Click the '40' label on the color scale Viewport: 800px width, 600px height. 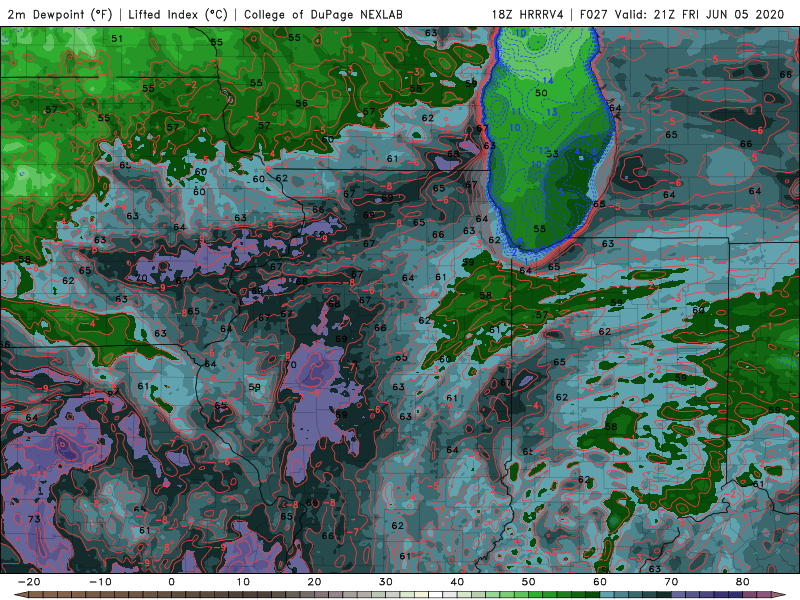[457, 582]
